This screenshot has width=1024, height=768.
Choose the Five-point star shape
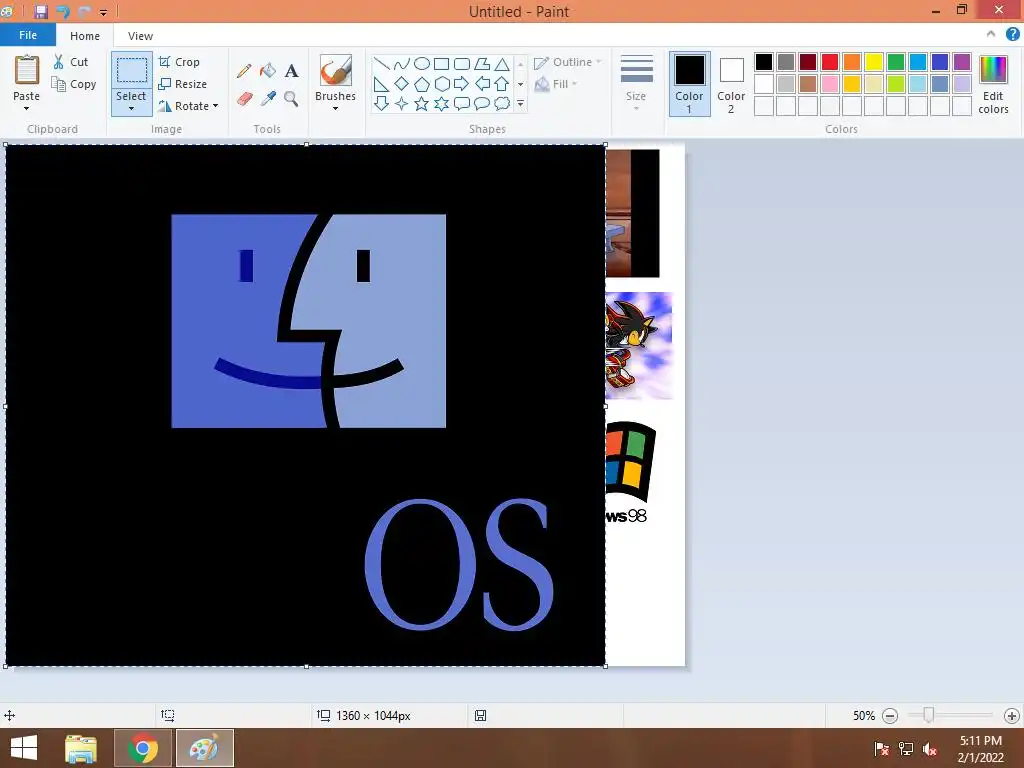(x=422, y=103)
